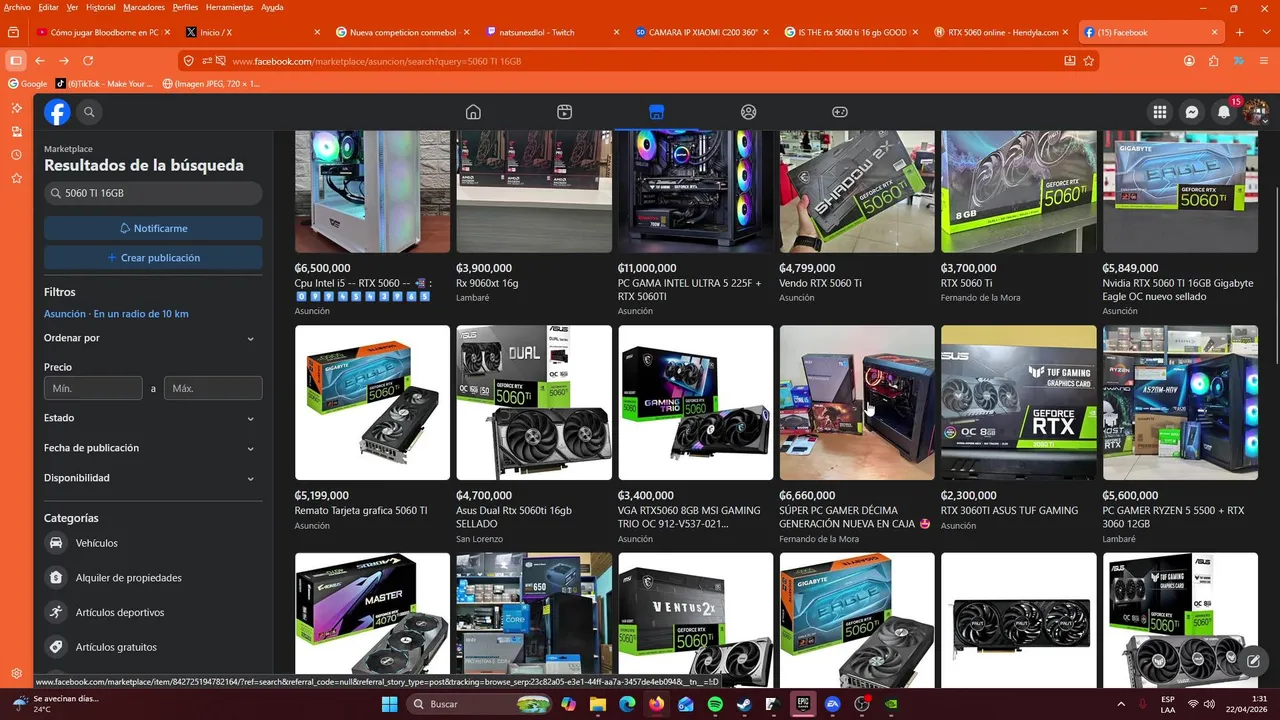
Task: Show hidden system tray icons
Action: coord(1120,704)
